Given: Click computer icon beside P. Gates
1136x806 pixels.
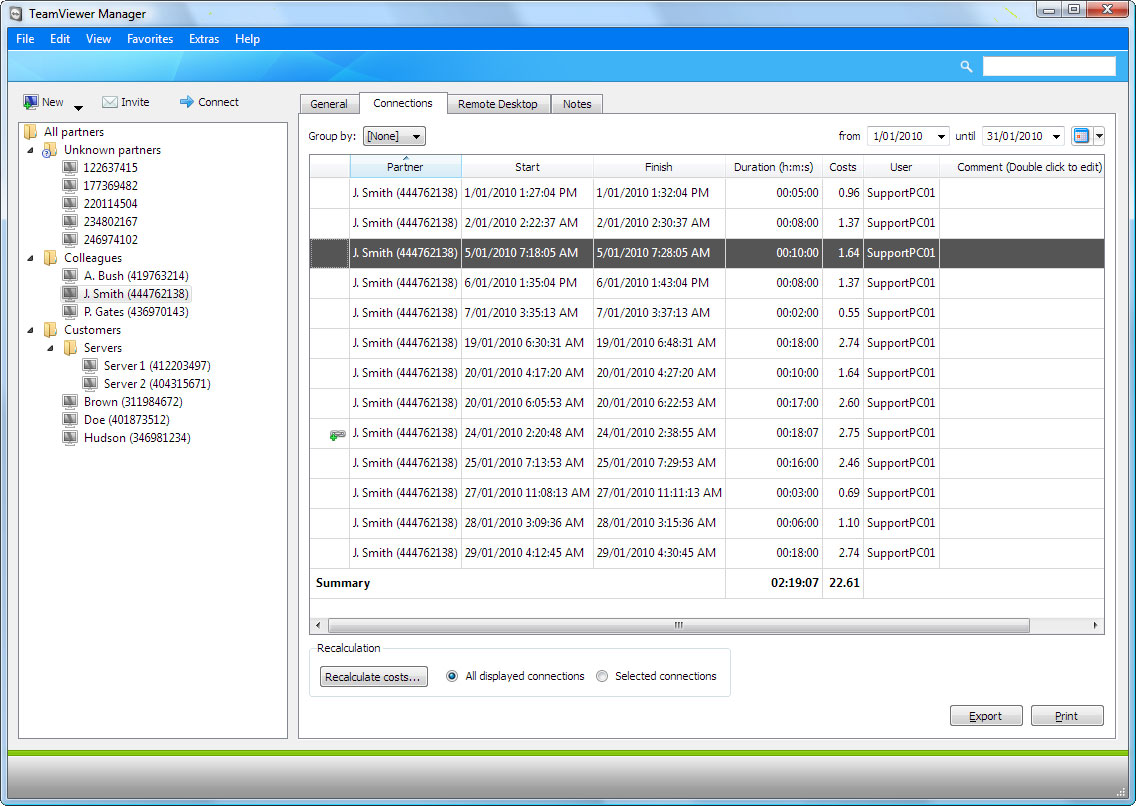Looking at the screenshot, I should pos(70,311).
